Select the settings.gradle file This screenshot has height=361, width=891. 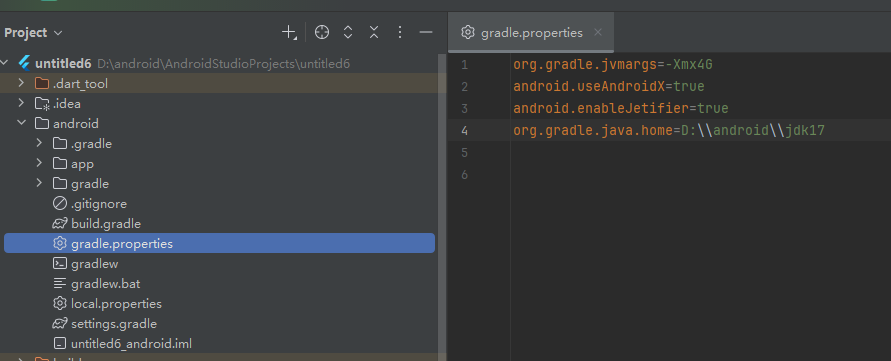tap(114, 323)
